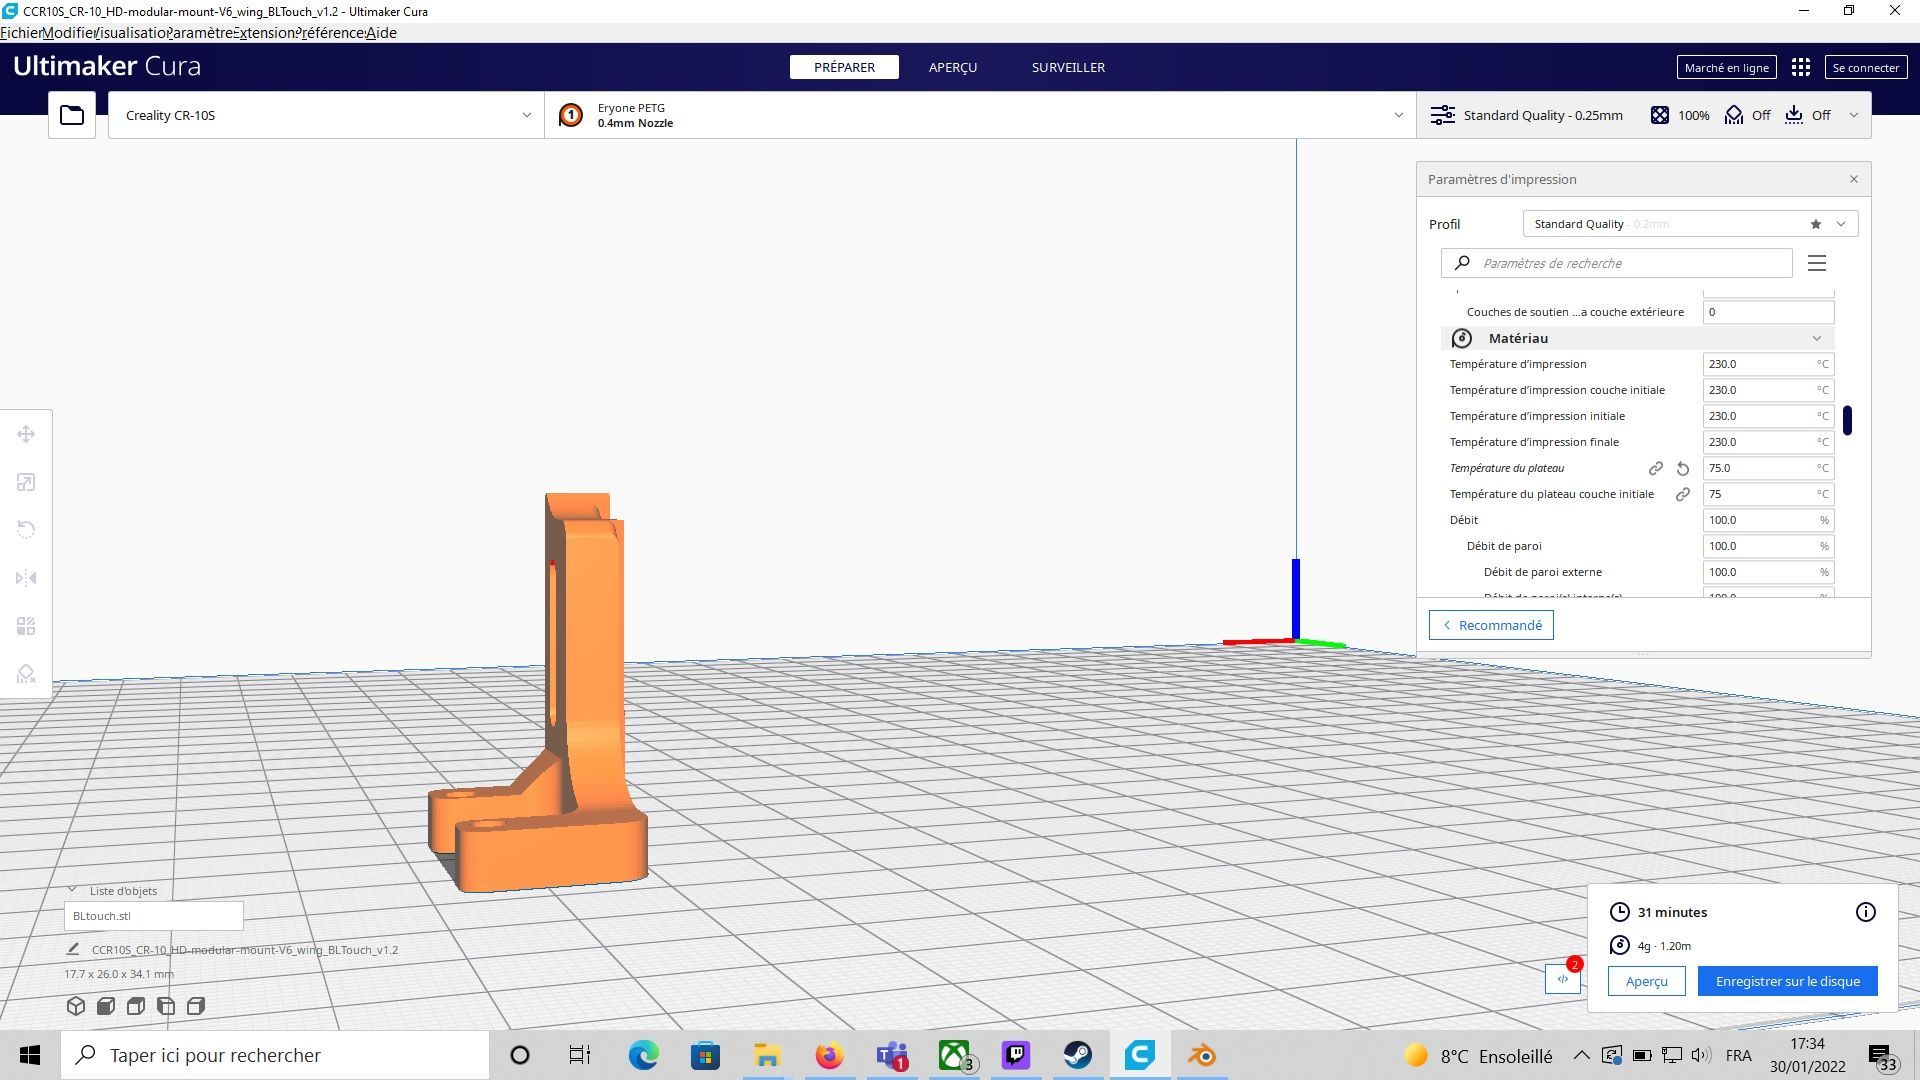Open Twitch app in taskbar
Screen dimensions: 1920x1080
click(x=1016, y=1055)
